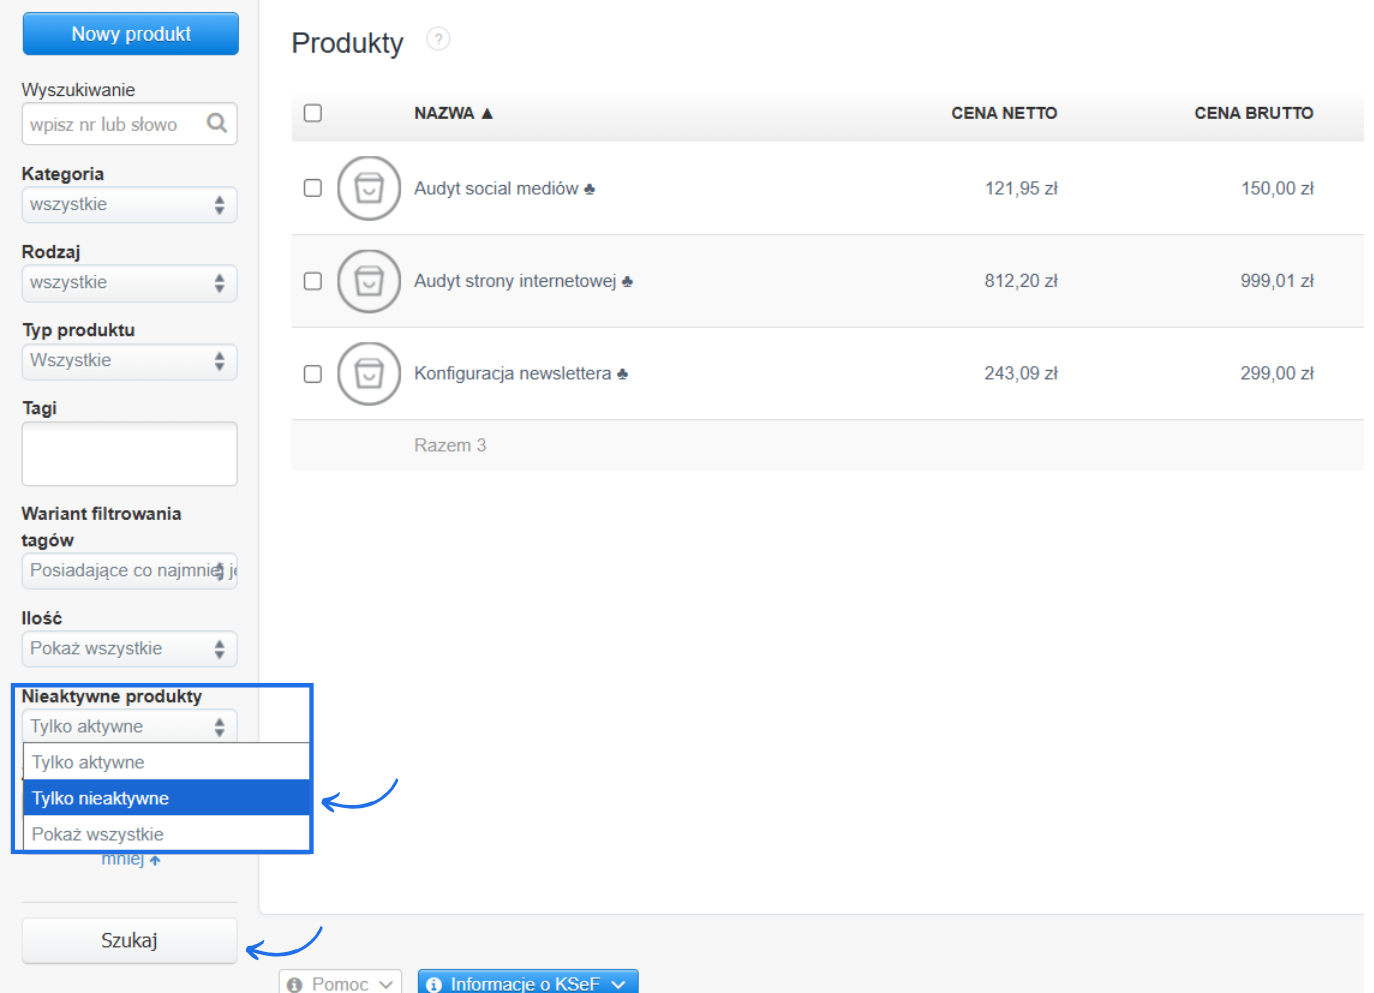Click the search magnifier icon
The image size is (1374, 993).
pyautogui.click(x=216, y=123)
